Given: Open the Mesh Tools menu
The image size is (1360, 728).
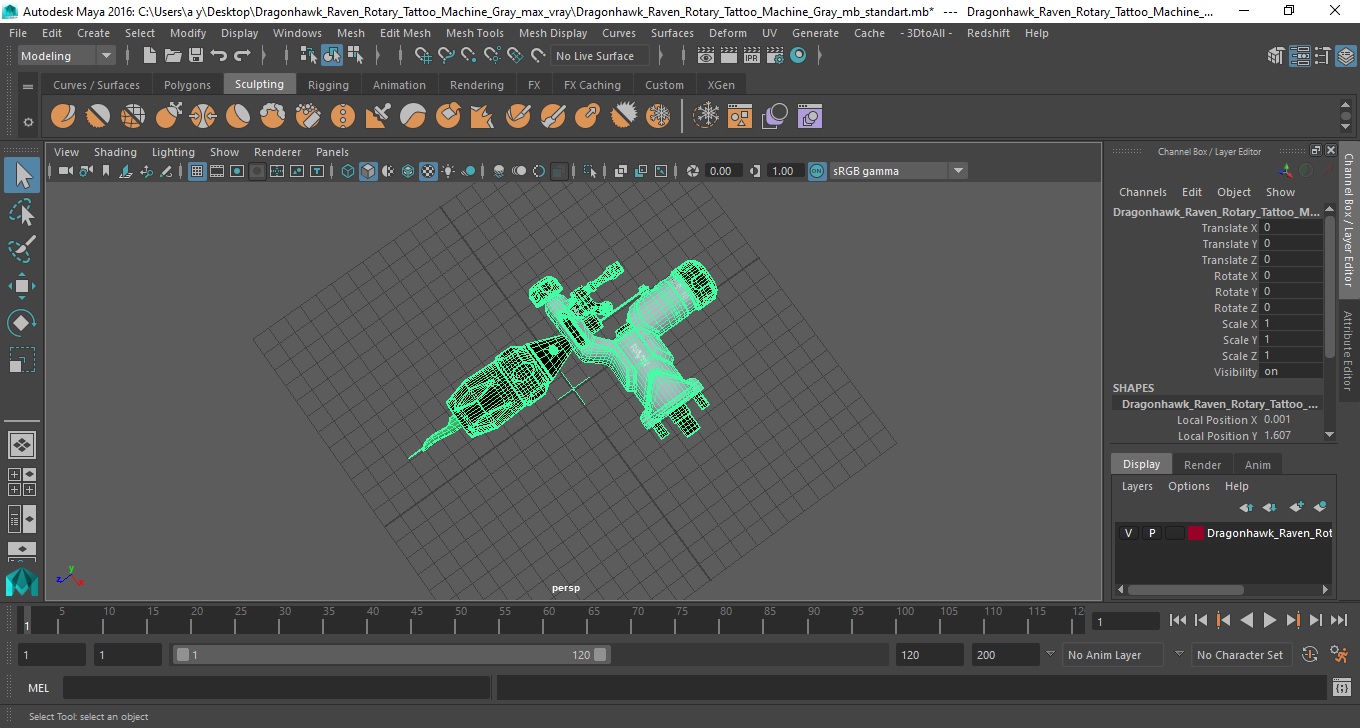Looking at the screenshot, I should (x=474, y=33).
